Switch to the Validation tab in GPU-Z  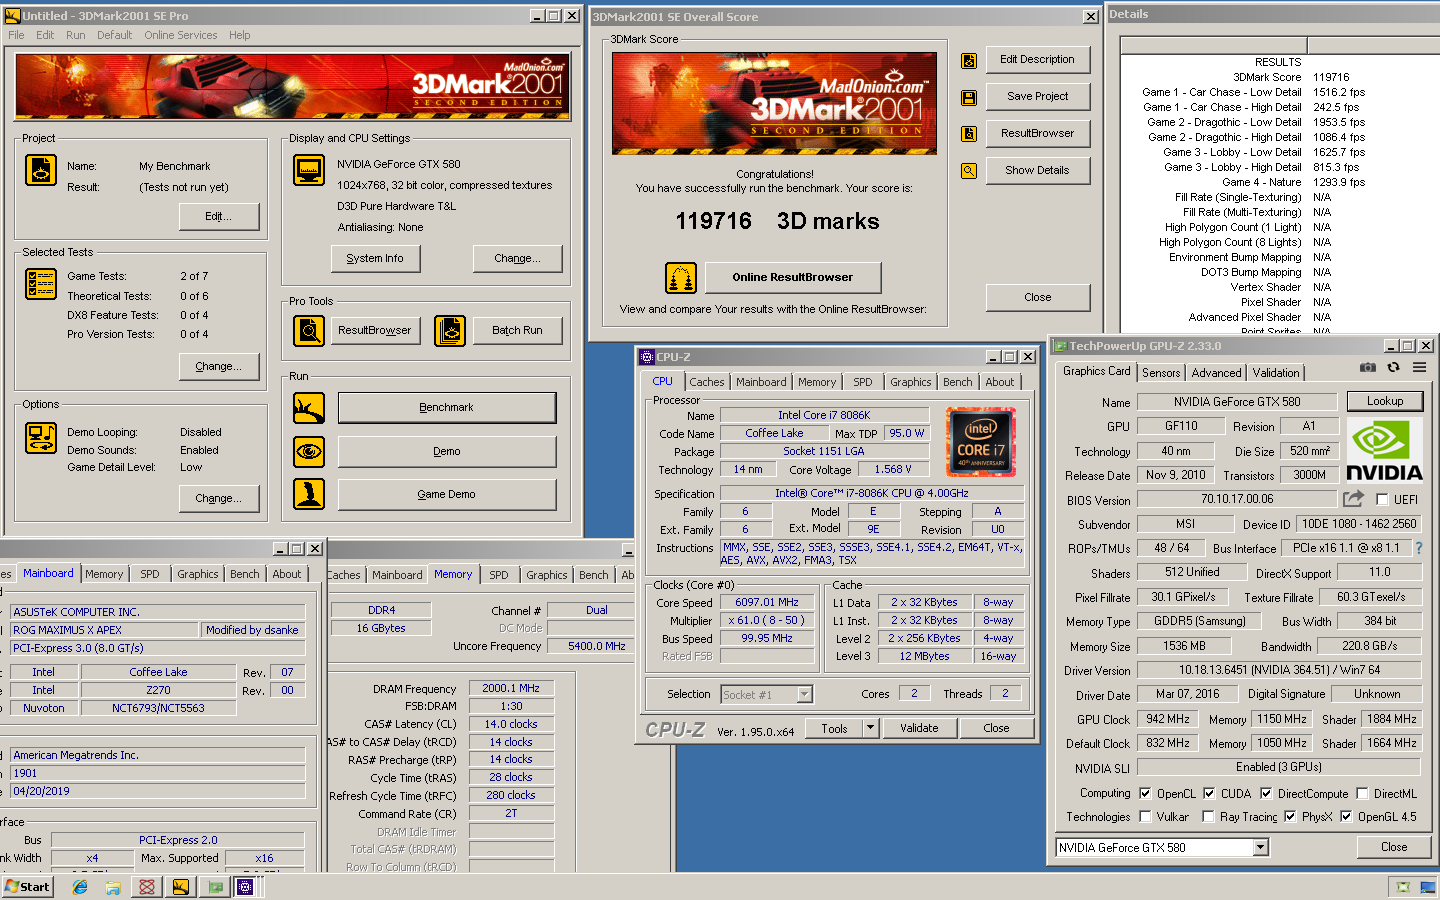tap(1276, 373)
